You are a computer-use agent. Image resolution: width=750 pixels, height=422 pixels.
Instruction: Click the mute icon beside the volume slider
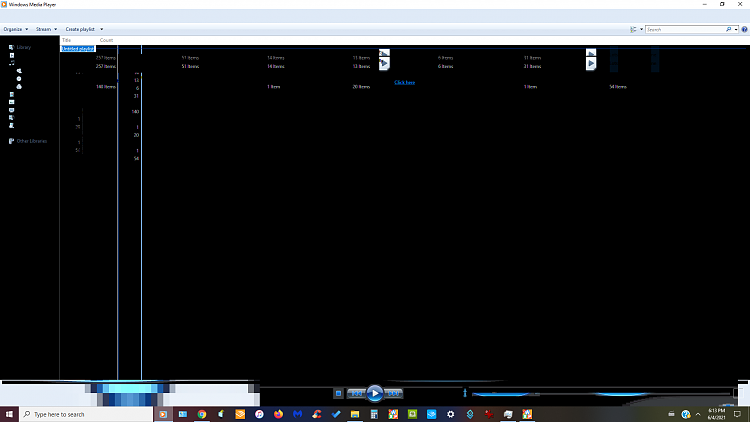tap(465, 393)
